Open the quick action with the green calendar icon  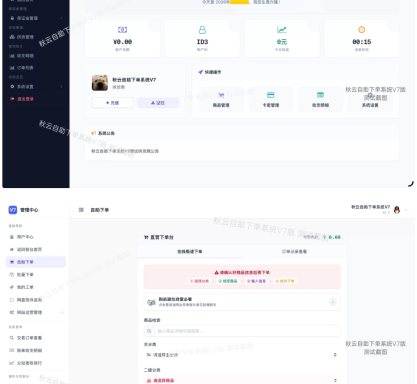[320, 99]
